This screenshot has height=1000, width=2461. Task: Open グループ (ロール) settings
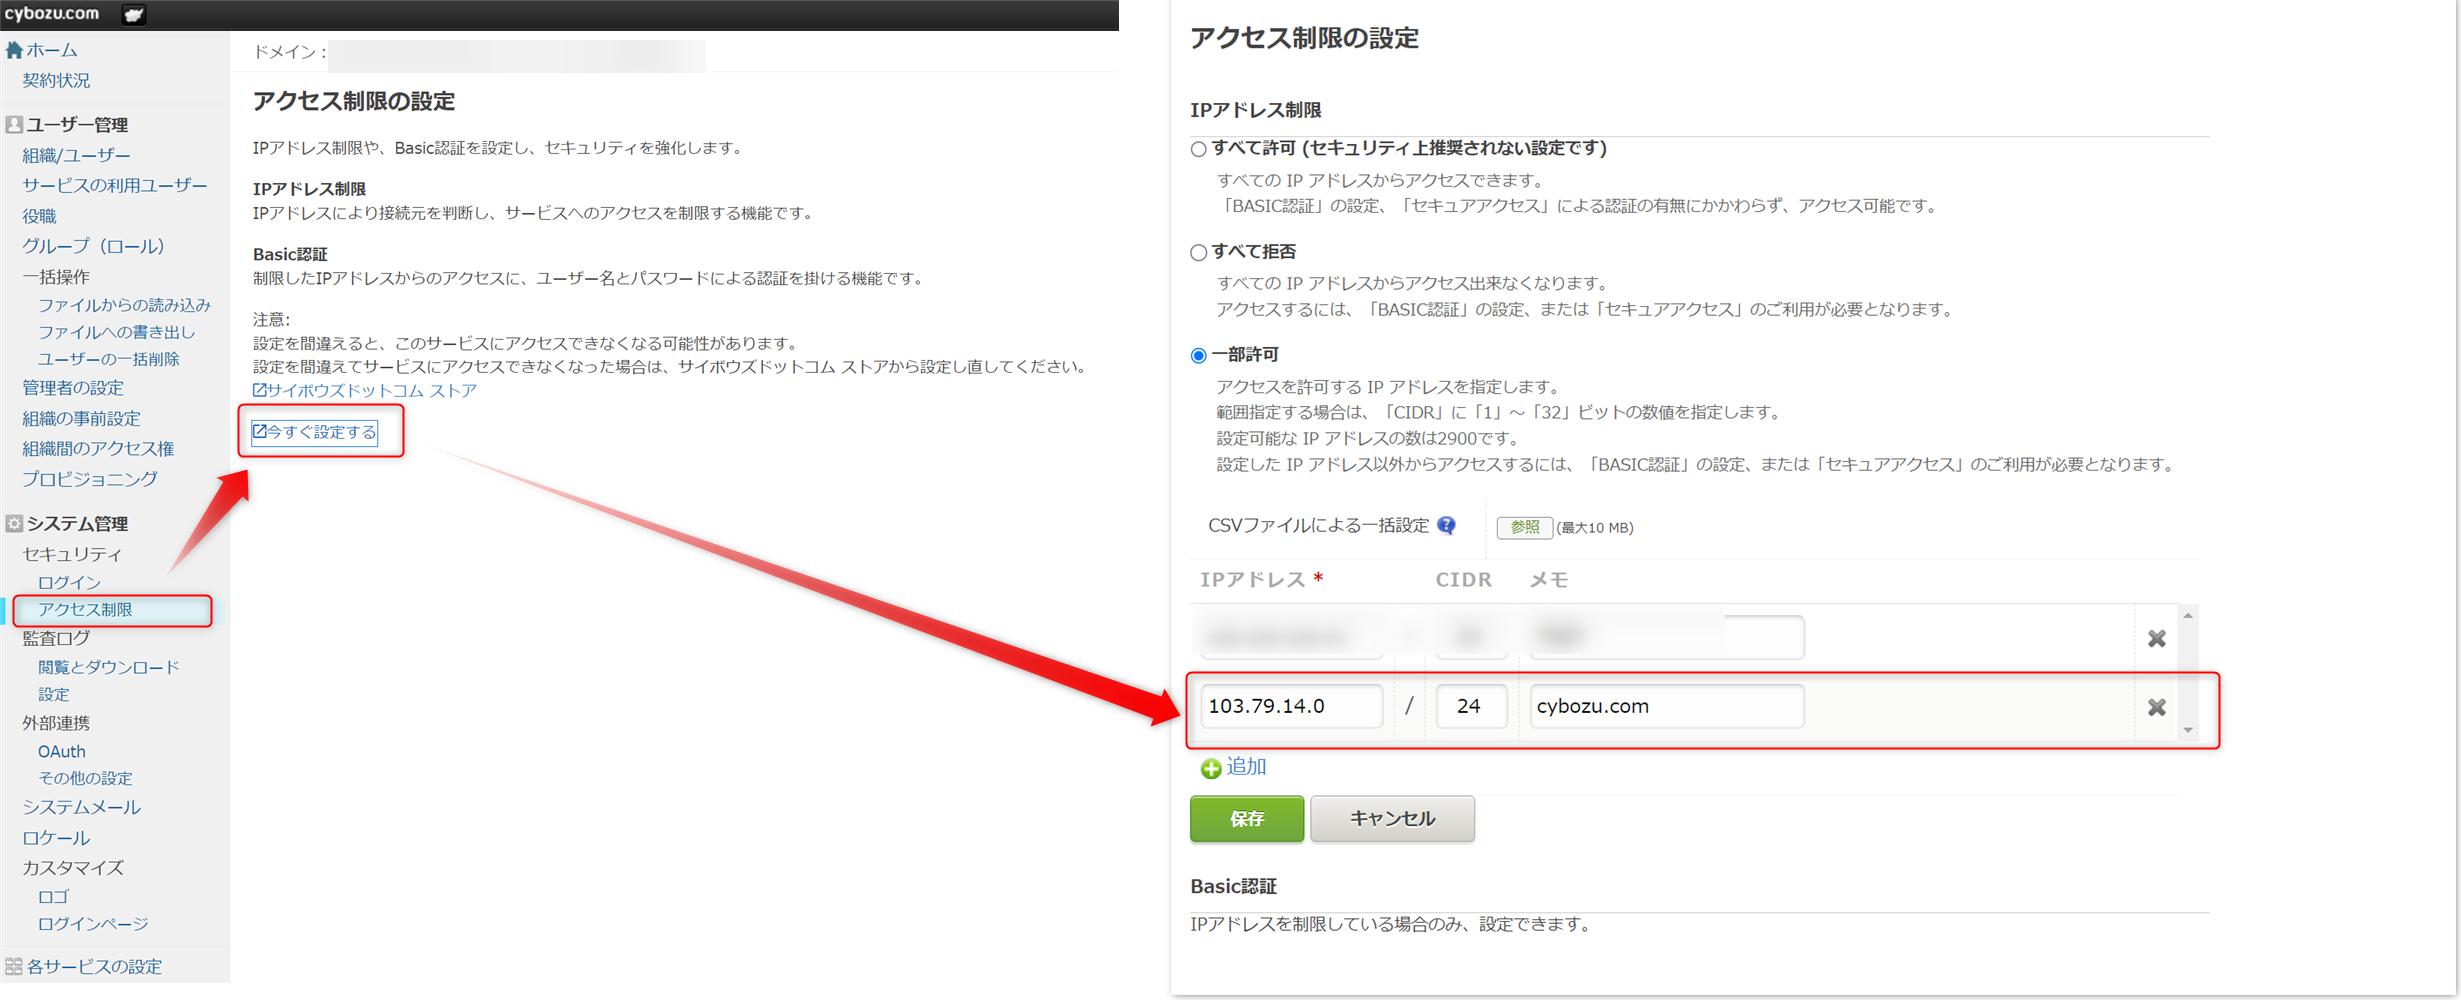click(93, 246)
